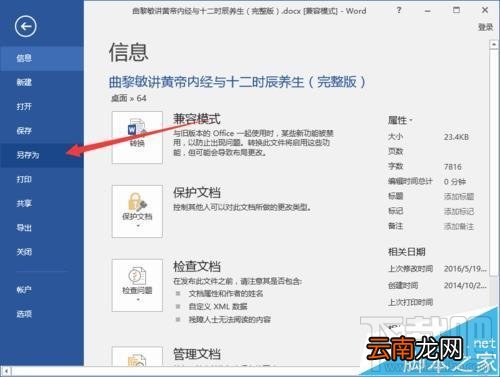Click the document title 曲黎敏讲黄帝内经
This screenshot has height=377, width=500.
click(x=237, y=82)
